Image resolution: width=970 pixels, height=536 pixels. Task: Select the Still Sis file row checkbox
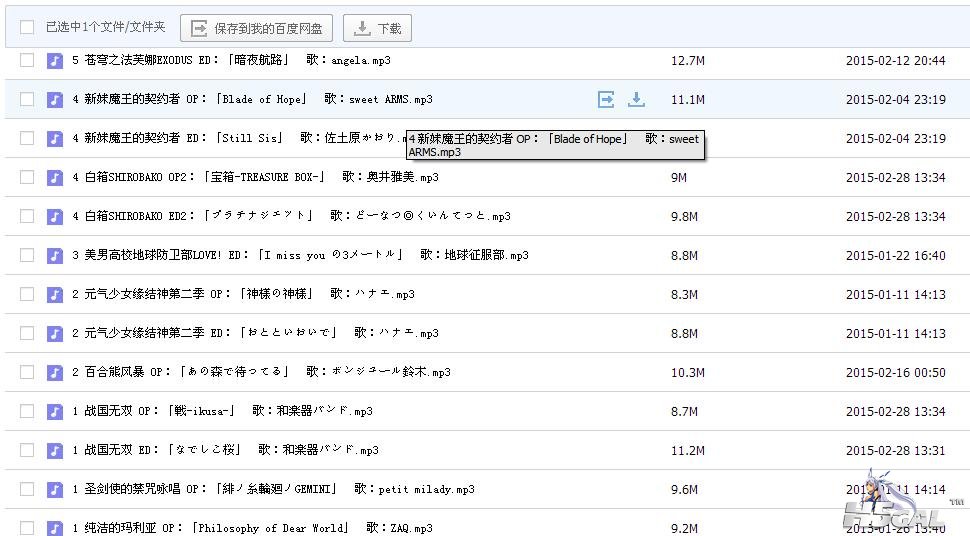pyautogui.click(x=27, y=138)
